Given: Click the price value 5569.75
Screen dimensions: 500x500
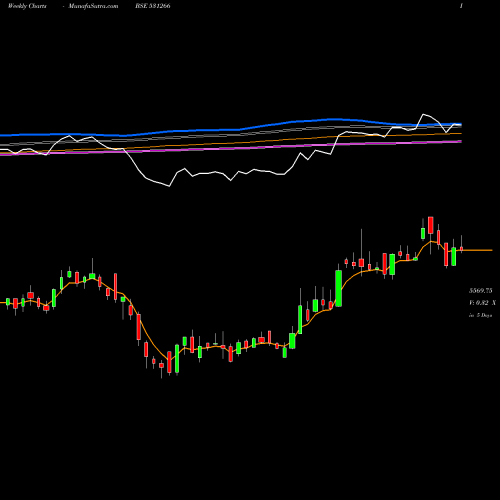Looking at the screenshot, I should 481,291.
